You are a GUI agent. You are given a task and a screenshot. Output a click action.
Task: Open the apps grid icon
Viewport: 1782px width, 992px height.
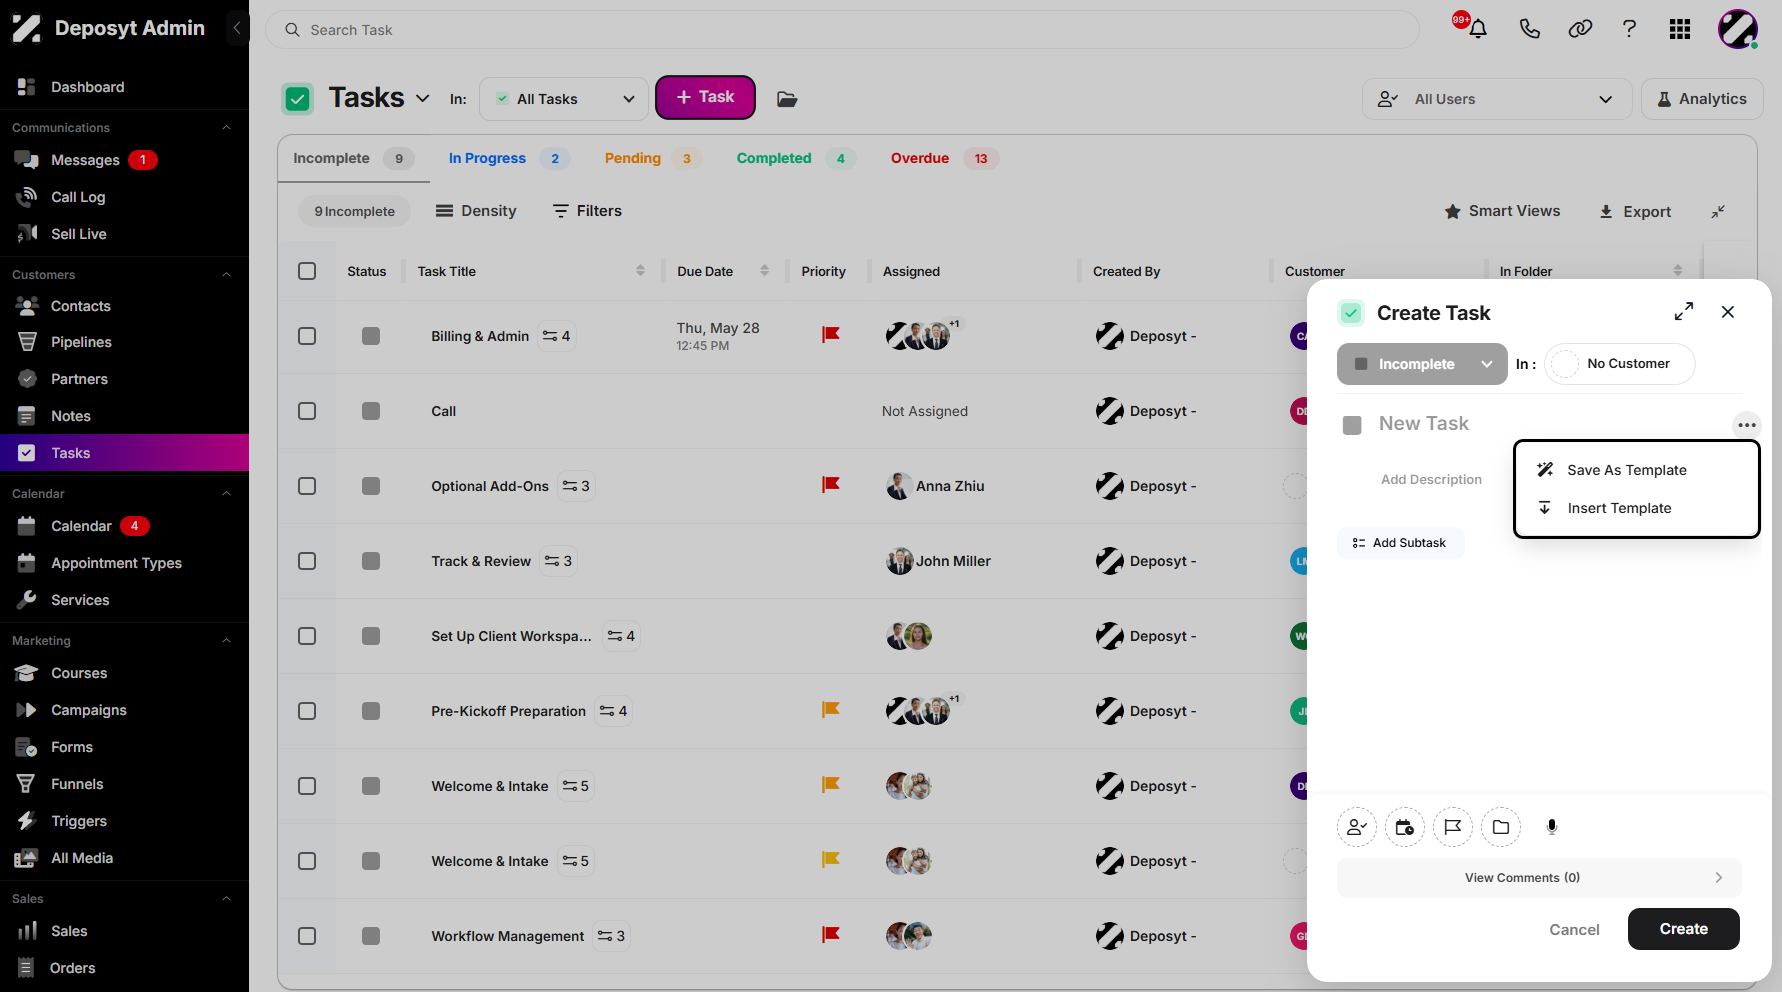coord(1680,29)
